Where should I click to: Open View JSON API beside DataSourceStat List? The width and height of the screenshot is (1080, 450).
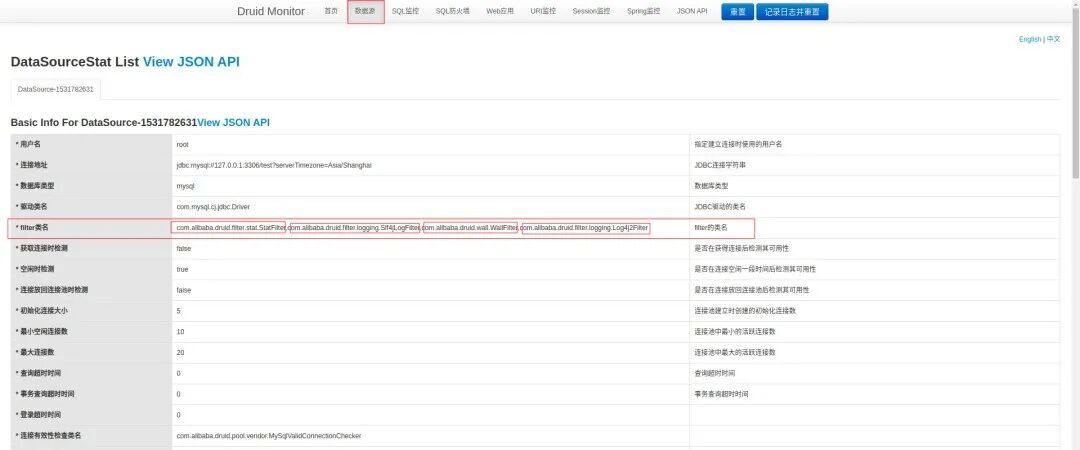click(191, 62)
